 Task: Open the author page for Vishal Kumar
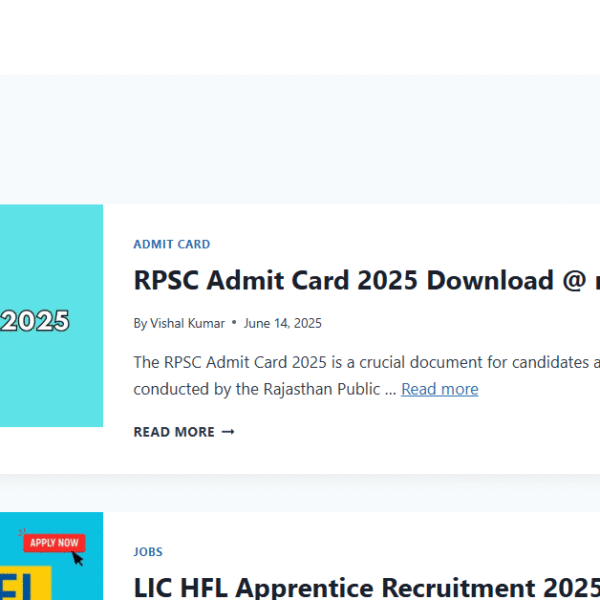coord(188,323)
